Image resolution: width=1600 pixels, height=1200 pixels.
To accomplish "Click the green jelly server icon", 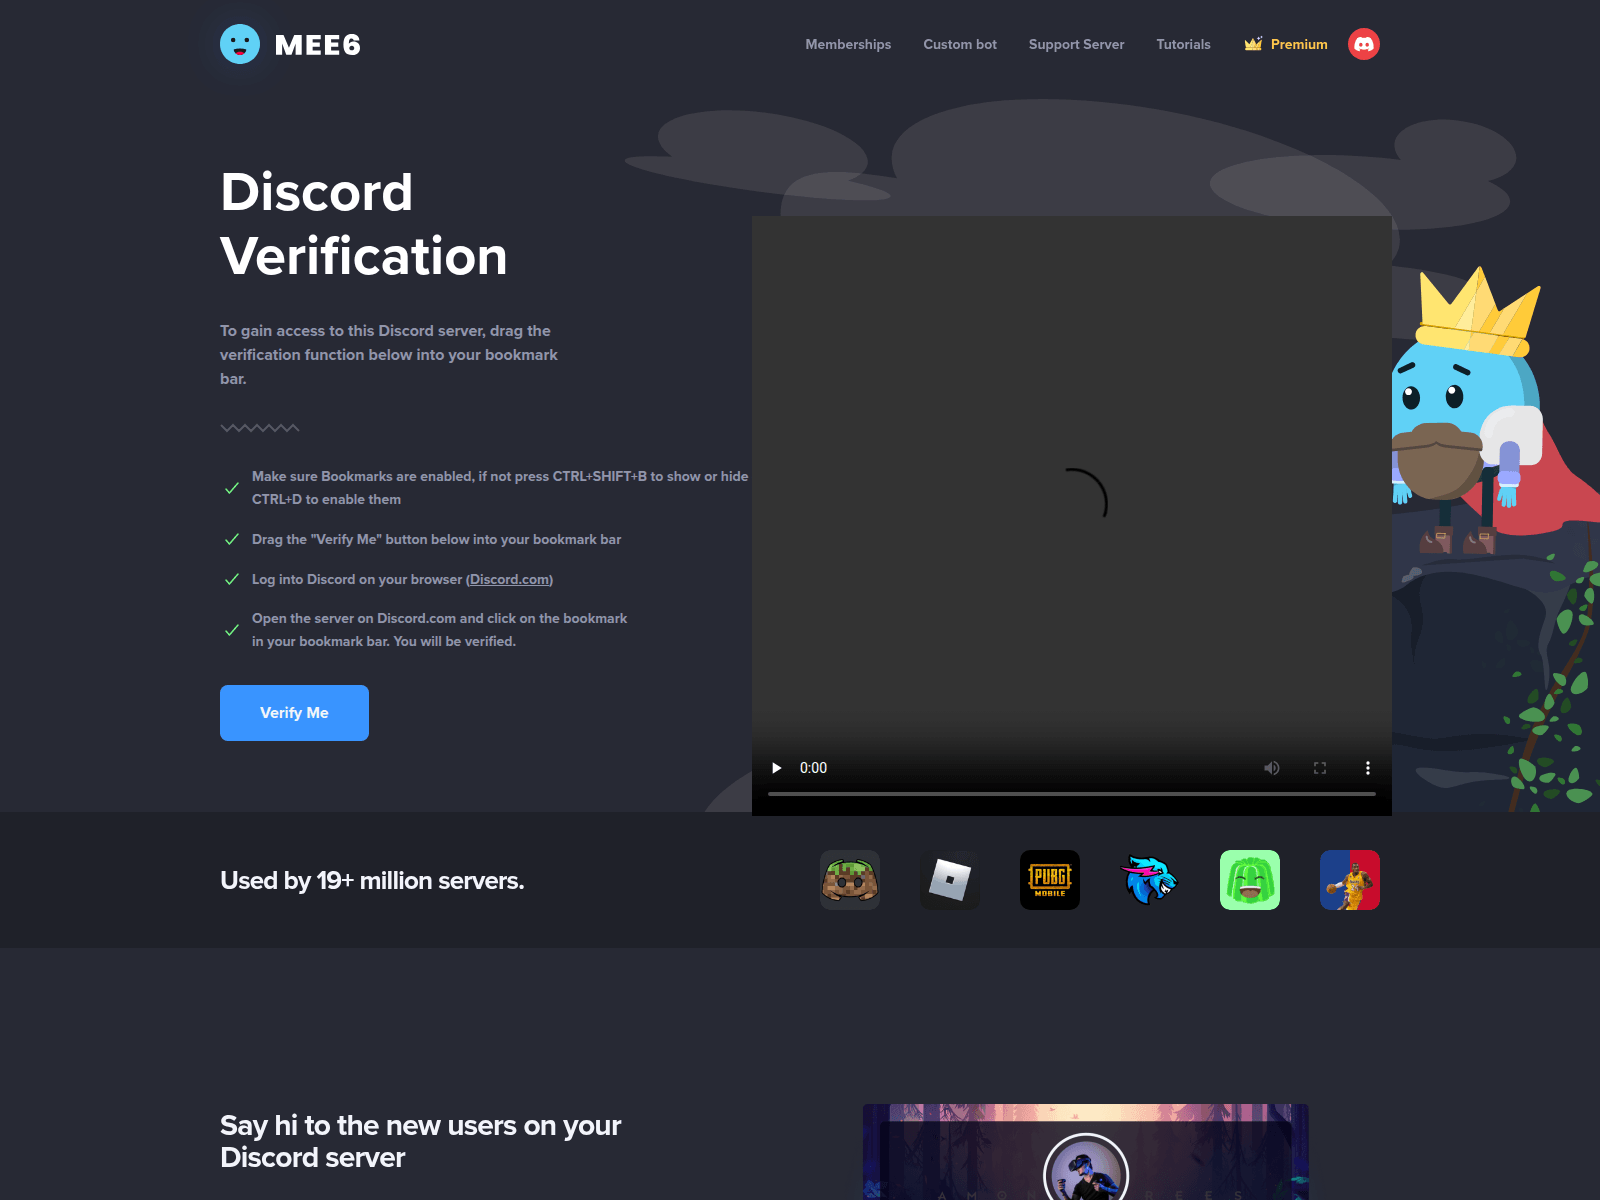I will click(x=1250, y=880).
